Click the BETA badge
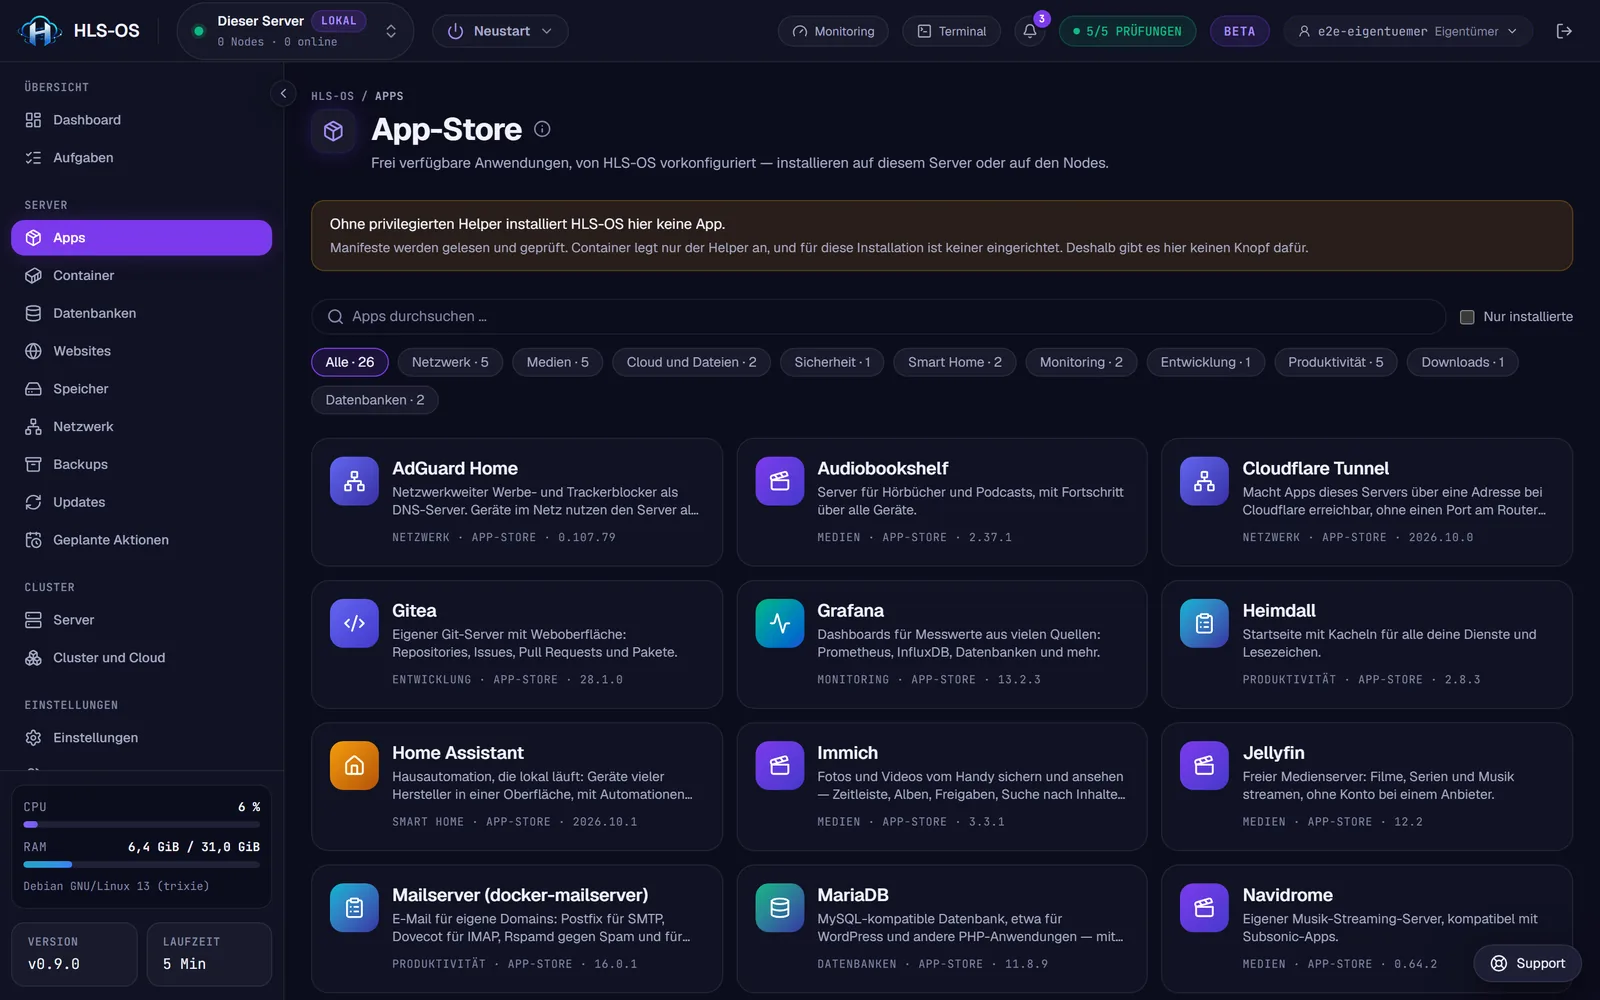The width and height of the screenshot is (1600, 1000). [x=1239, y=31]
